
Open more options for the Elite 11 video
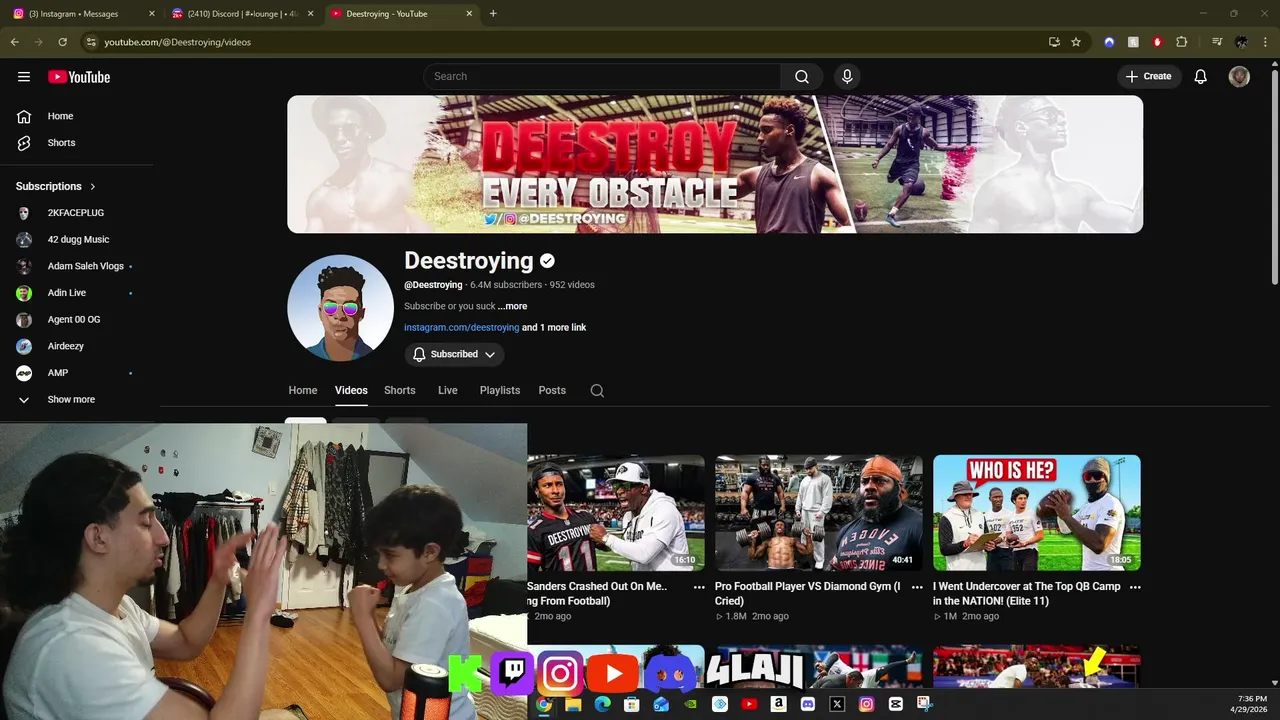click(x=1135, y=588)
